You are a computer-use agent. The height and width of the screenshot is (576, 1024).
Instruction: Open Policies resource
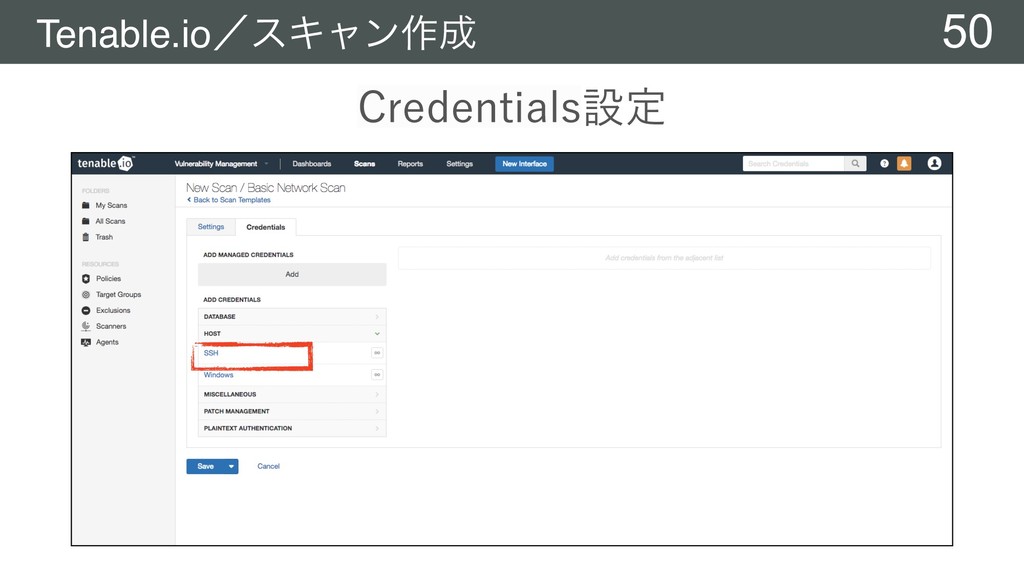point(108,278)
